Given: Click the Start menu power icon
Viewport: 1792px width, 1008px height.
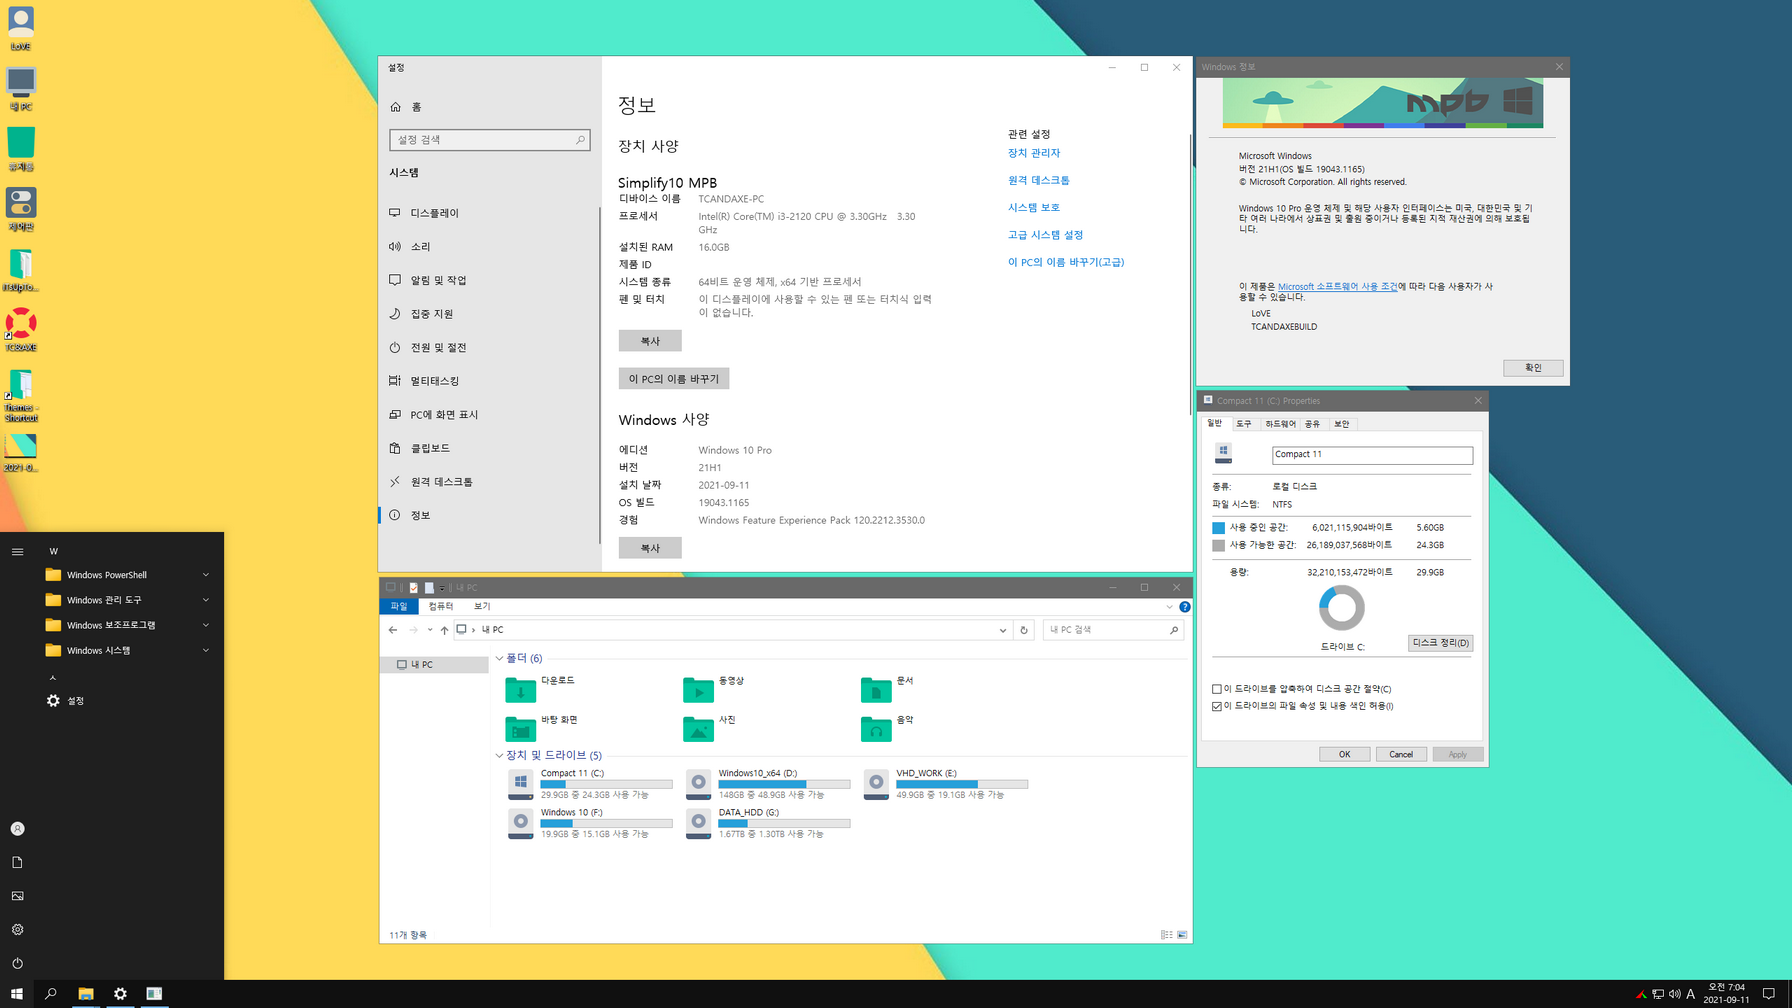Looking at the screenshot, I should pyautogui.click(x=17, y=963).
